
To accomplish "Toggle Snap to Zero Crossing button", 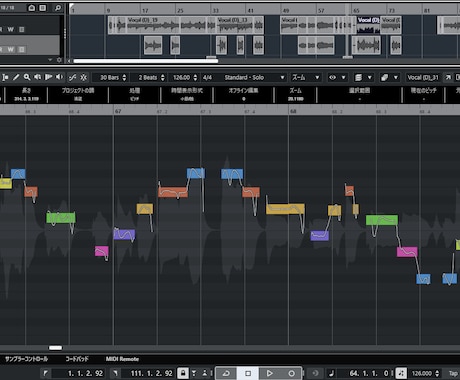I will (72, 77).
